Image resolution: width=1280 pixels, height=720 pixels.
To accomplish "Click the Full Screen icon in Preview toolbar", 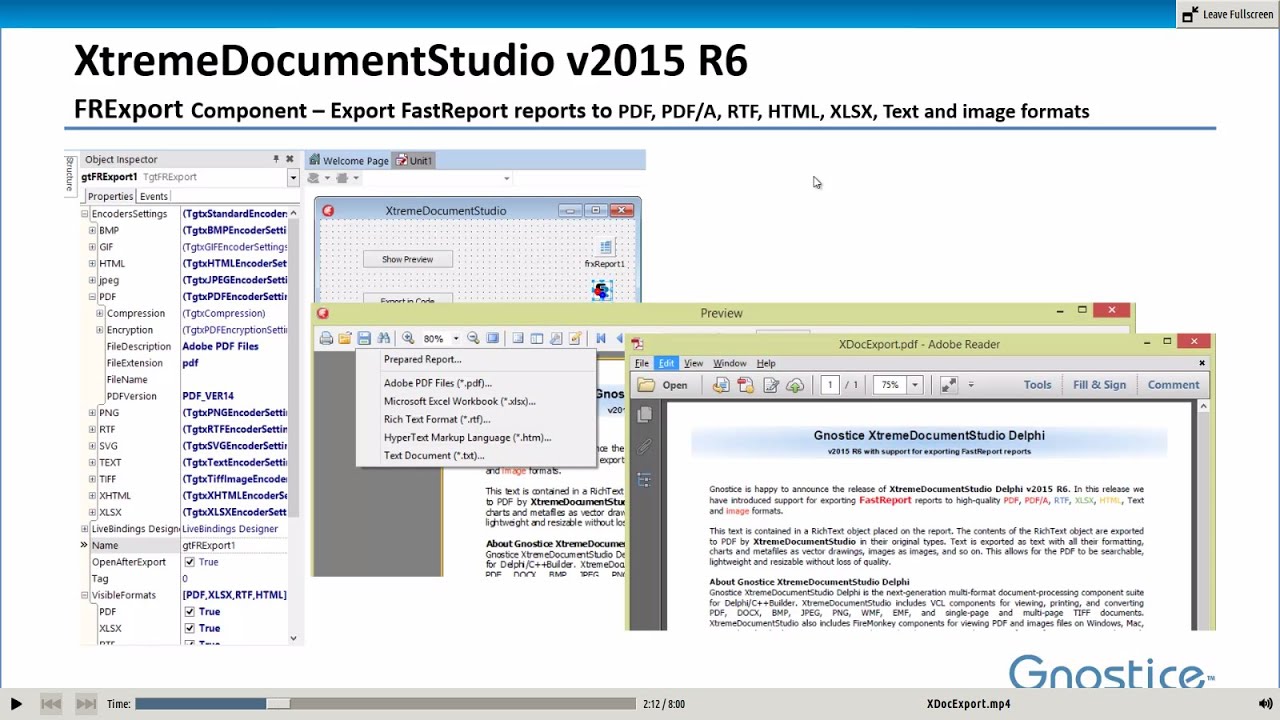I will [492, 339].
